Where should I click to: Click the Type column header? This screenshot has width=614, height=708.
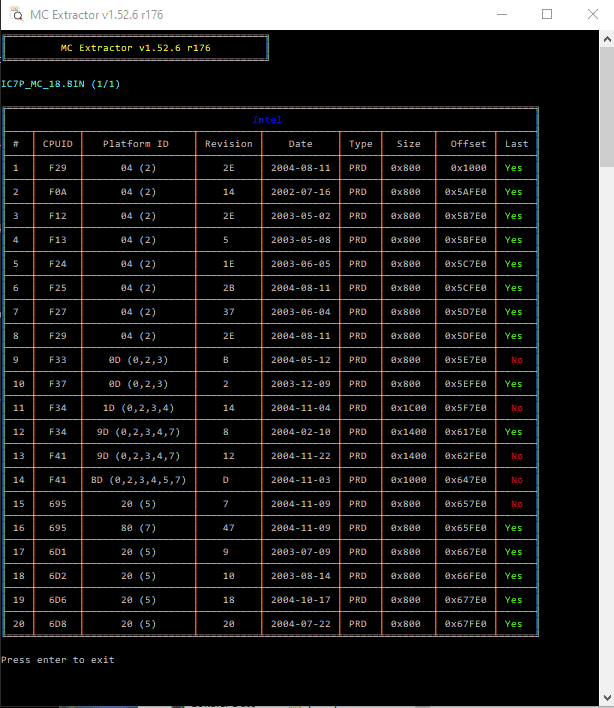point(360,144)
